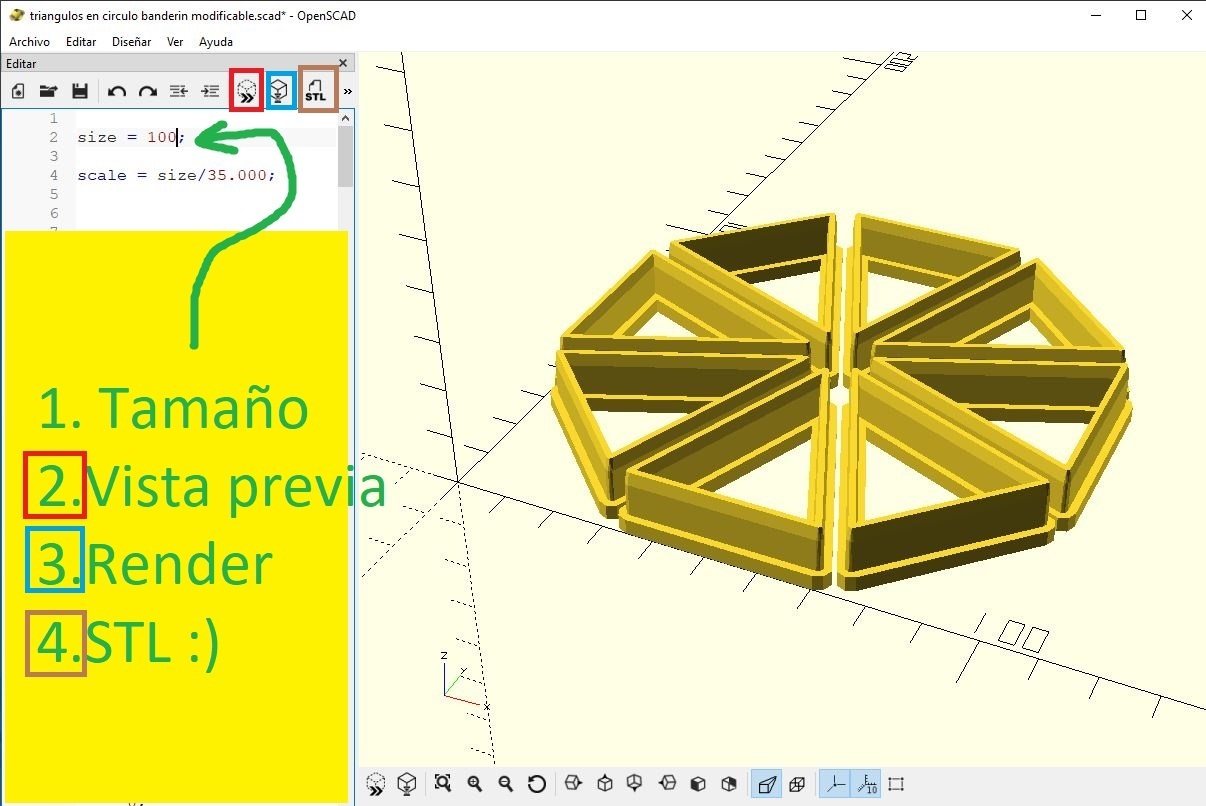Toggle Show Scale Markers
This screenshot has width=1206, height=806.
(867, 784)
